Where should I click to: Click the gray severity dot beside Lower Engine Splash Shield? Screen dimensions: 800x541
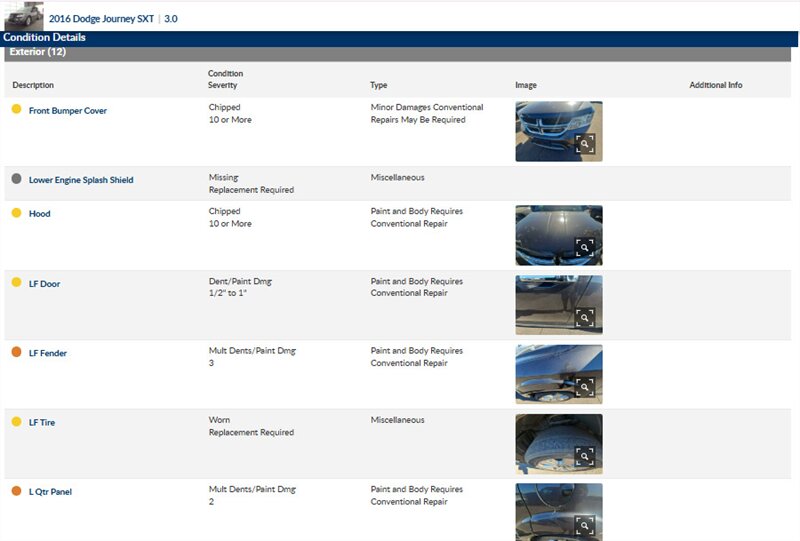pos(16,178)
